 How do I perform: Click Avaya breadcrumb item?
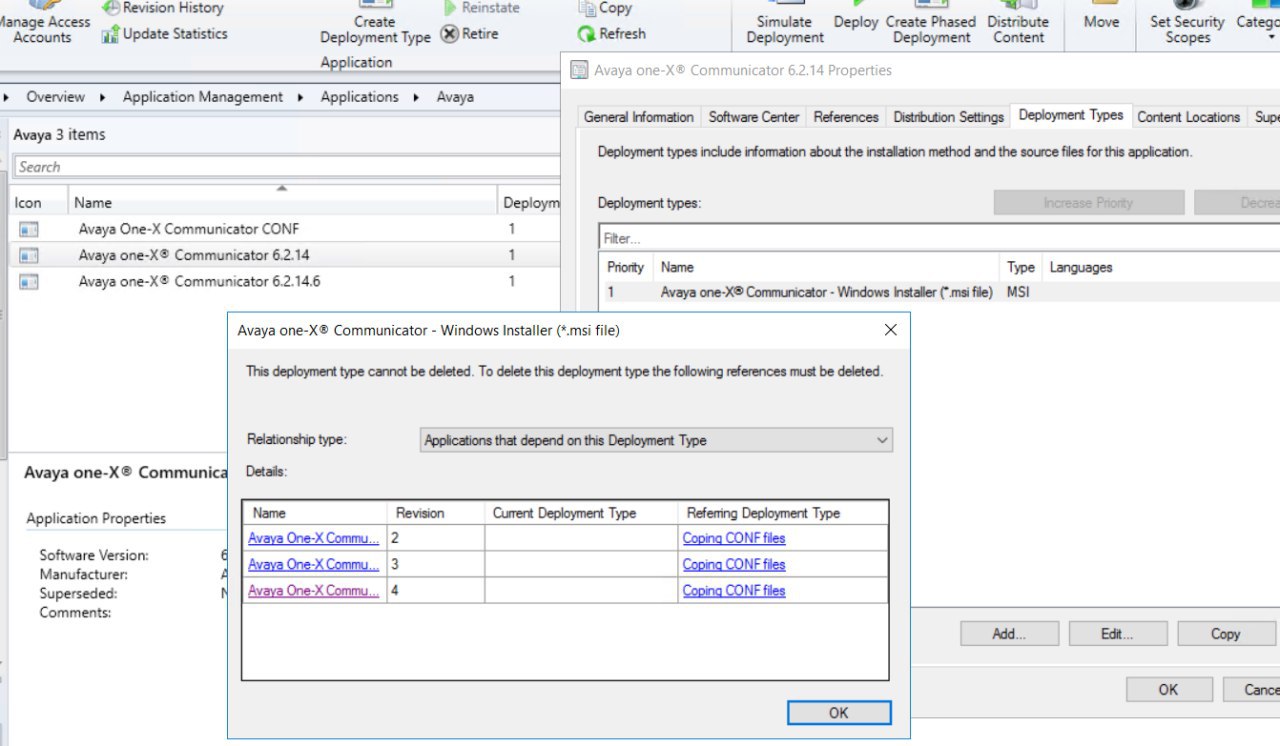pyautogui.click(x=455, y=97)
